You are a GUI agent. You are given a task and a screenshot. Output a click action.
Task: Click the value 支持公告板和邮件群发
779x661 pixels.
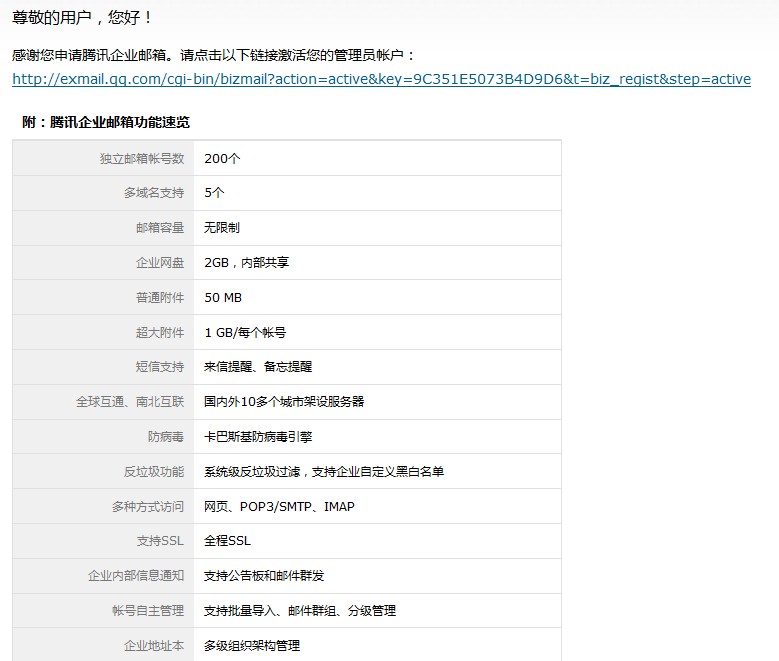[264, 576]
